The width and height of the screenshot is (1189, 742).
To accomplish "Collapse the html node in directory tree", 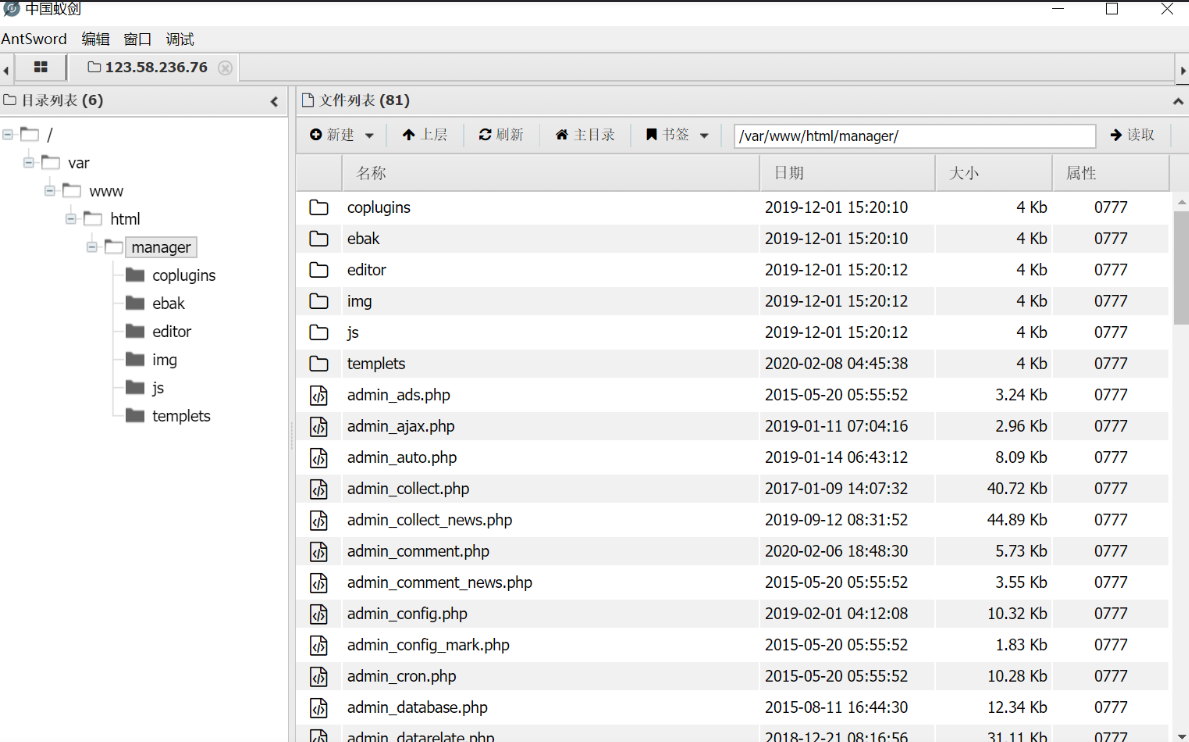I will pos(70,218).
